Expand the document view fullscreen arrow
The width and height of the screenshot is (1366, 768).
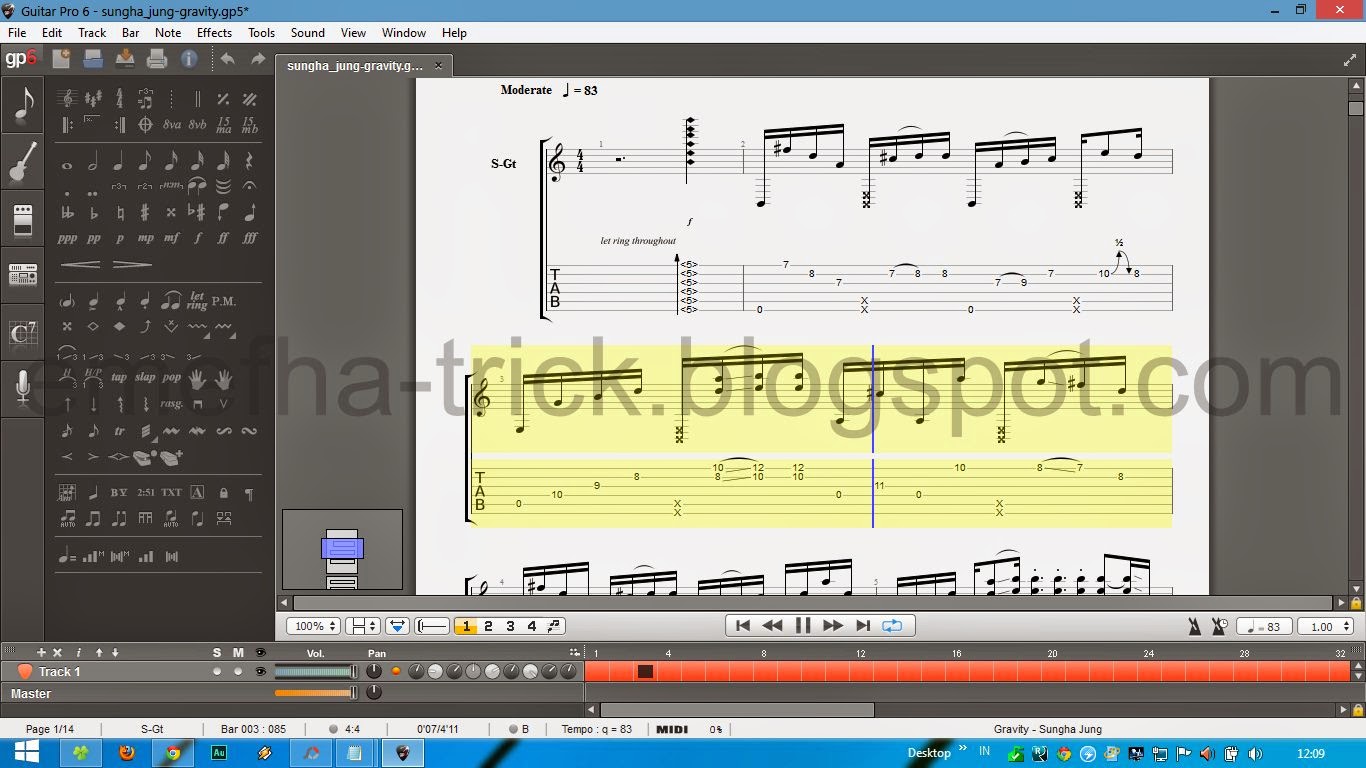click(x=1349, y=60)
